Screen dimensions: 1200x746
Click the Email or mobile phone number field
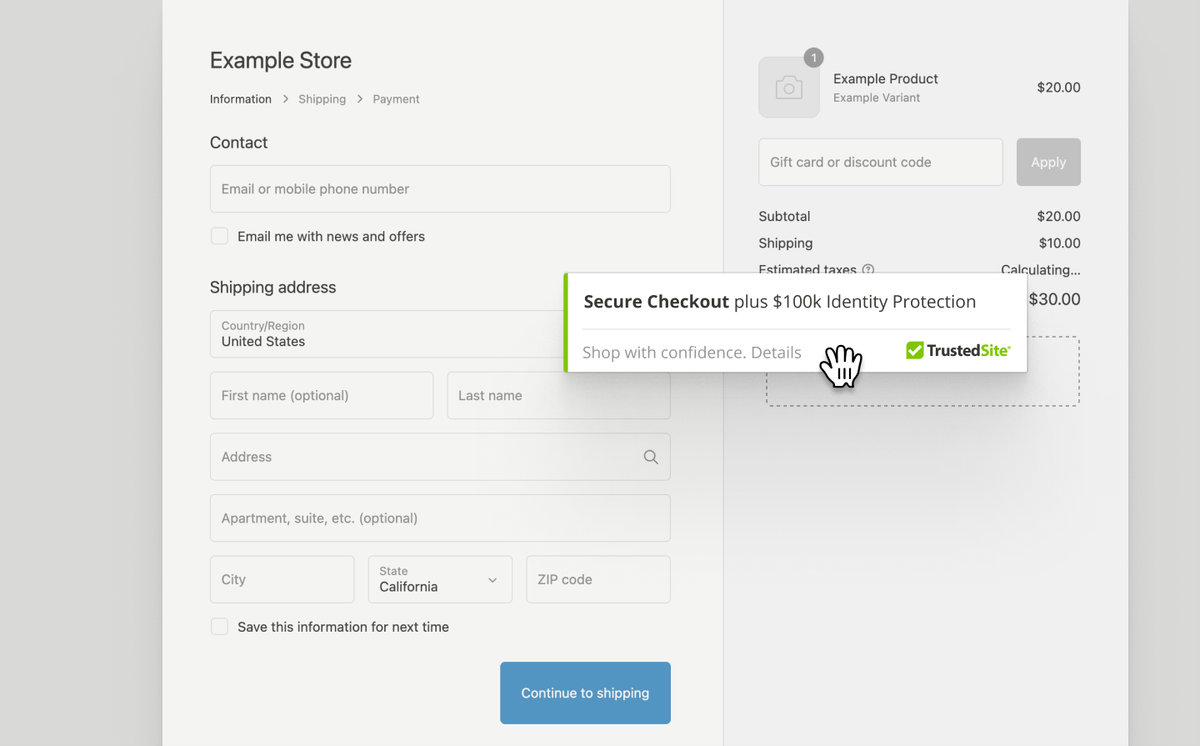click(440, 189)
